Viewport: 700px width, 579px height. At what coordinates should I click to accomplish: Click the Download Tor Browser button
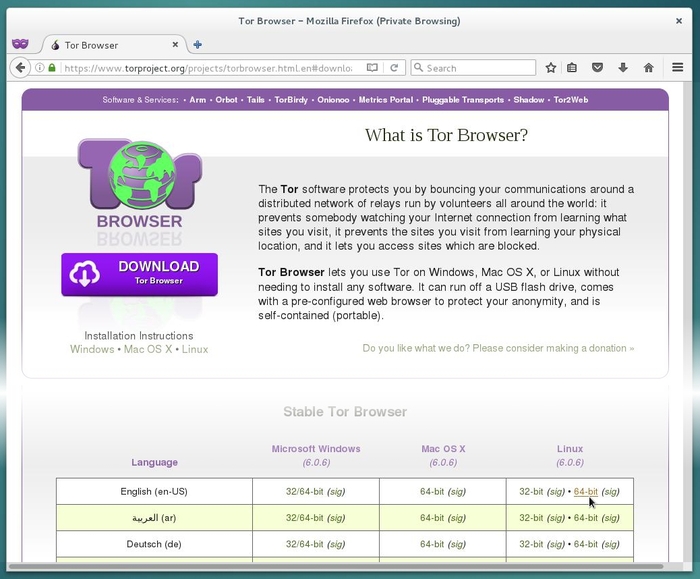tap(139, 274)
